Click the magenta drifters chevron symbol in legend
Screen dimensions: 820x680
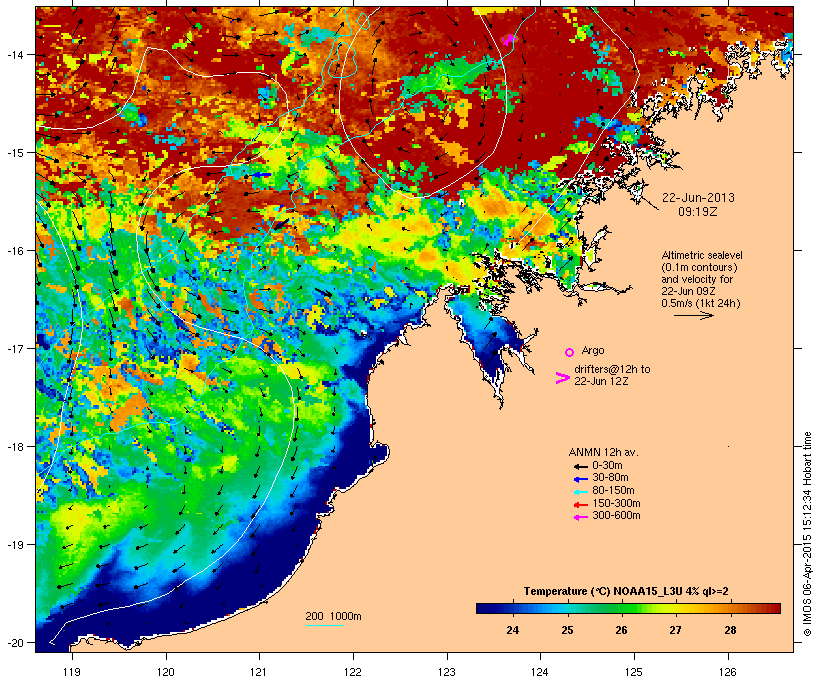(562, 378)
